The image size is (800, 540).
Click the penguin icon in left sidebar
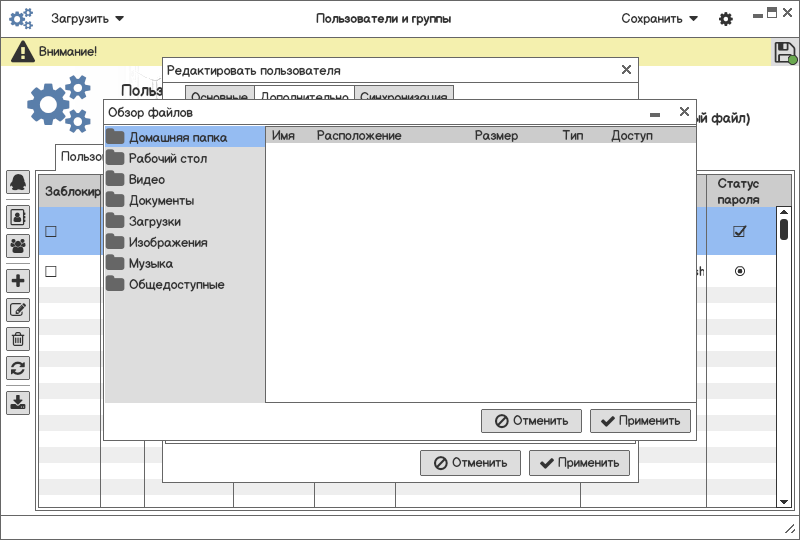coord(18,182)
